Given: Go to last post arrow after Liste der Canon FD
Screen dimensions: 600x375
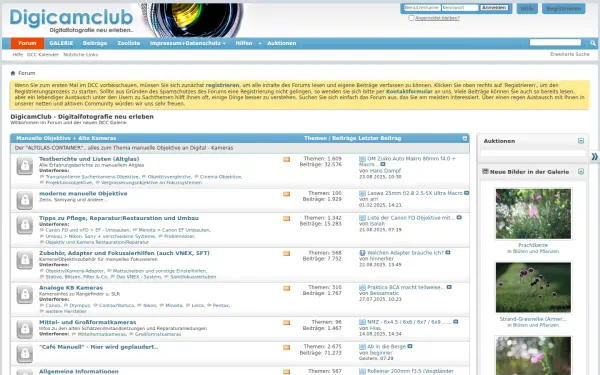Looking at the screenshot, I should (459, 218).
